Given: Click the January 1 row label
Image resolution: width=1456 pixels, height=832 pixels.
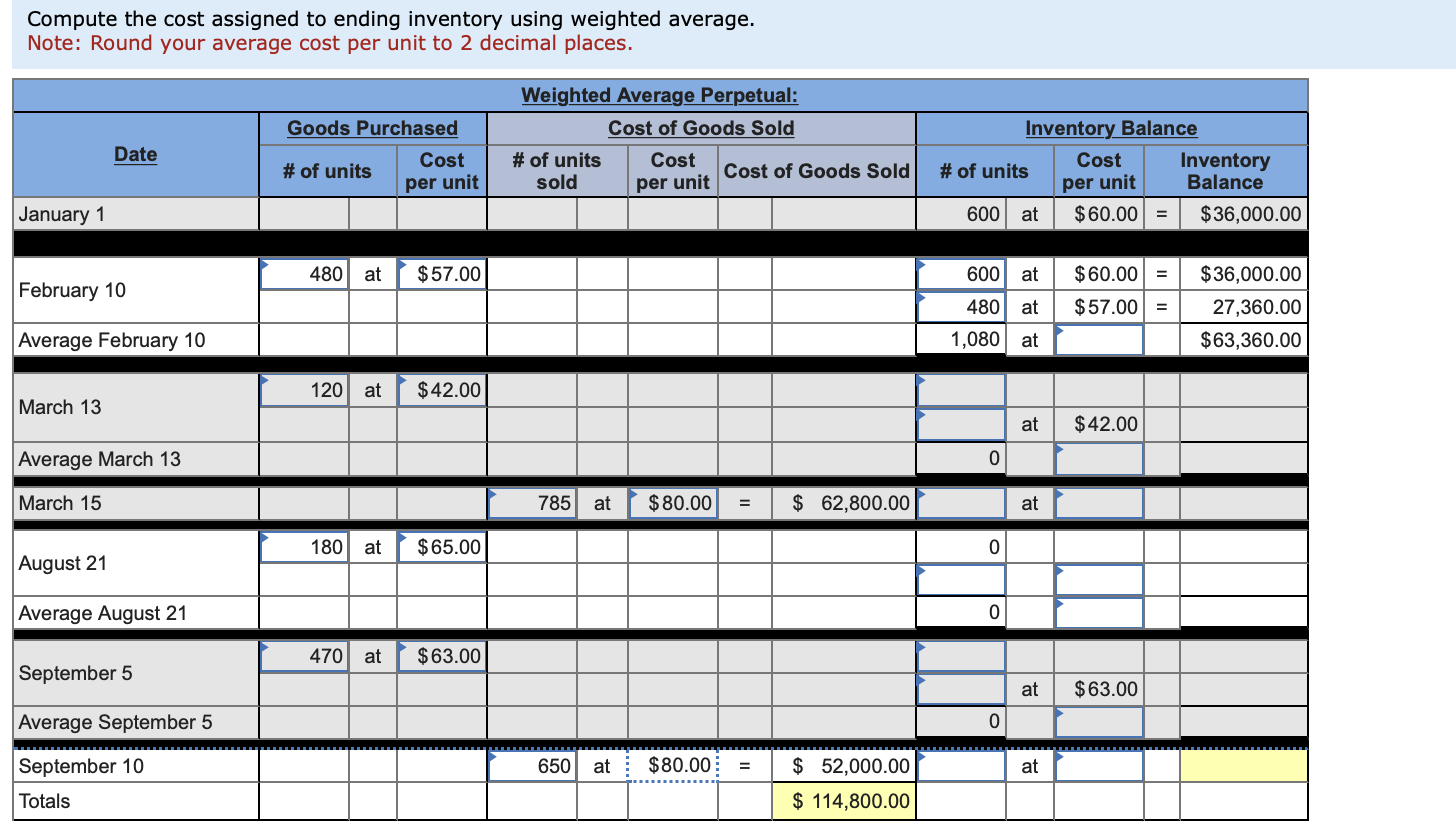Looking at the screenshot, I should (x=61, y=214).
